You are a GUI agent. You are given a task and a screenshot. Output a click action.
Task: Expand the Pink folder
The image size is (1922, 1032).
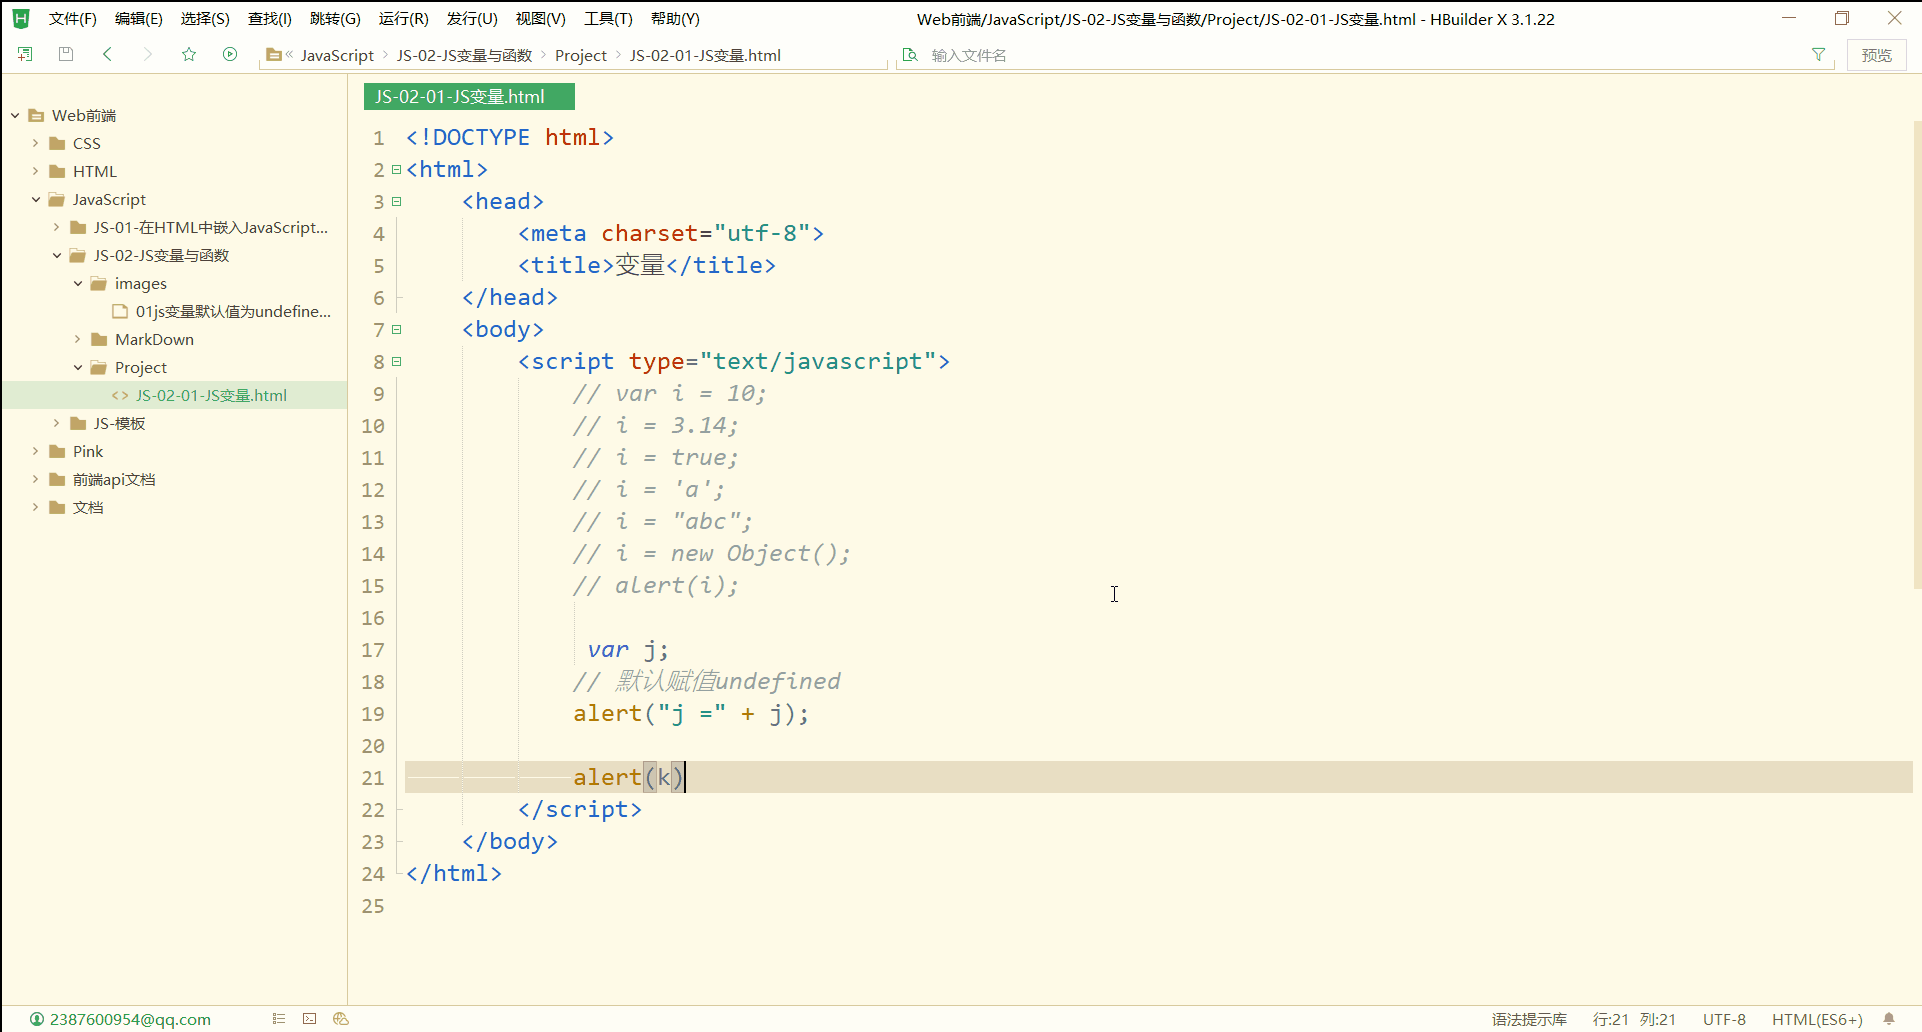point(35,451)
